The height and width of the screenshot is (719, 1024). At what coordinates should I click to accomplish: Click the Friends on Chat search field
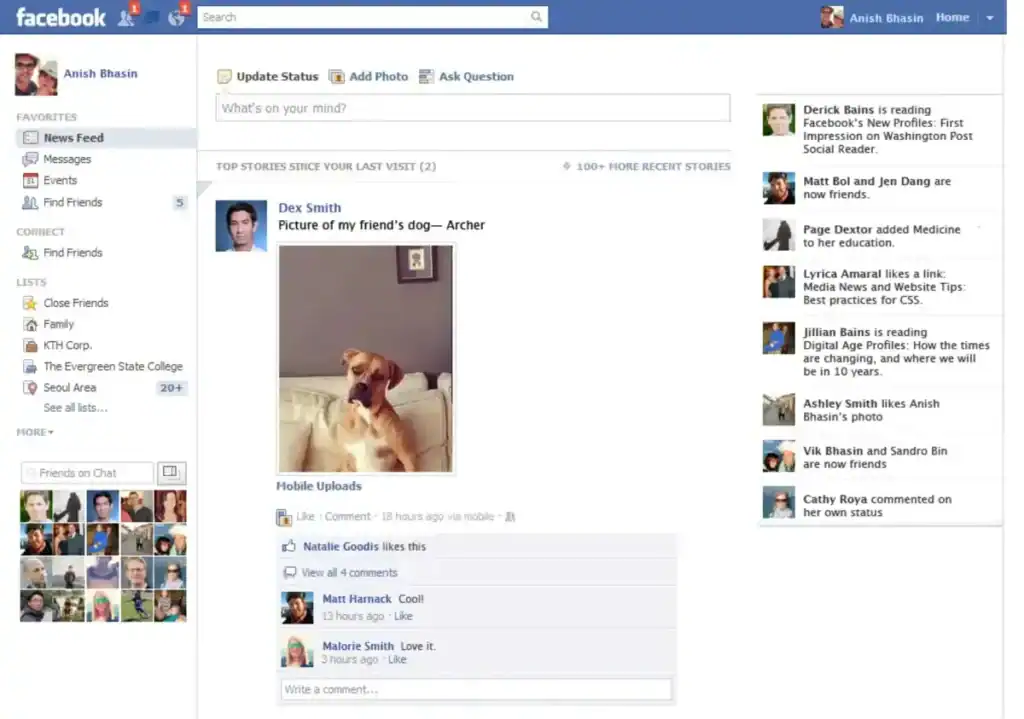point(88,473)
